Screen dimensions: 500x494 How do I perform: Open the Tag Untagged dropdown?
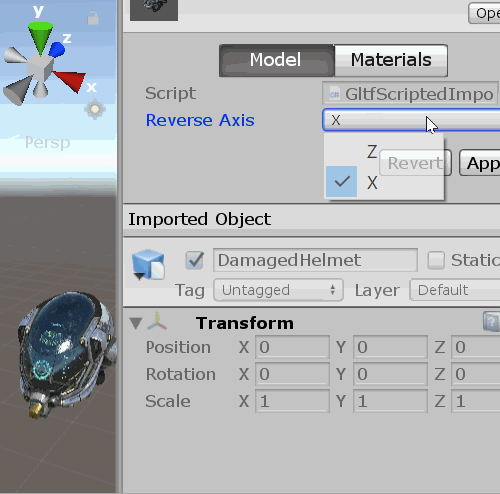[278, 290]
